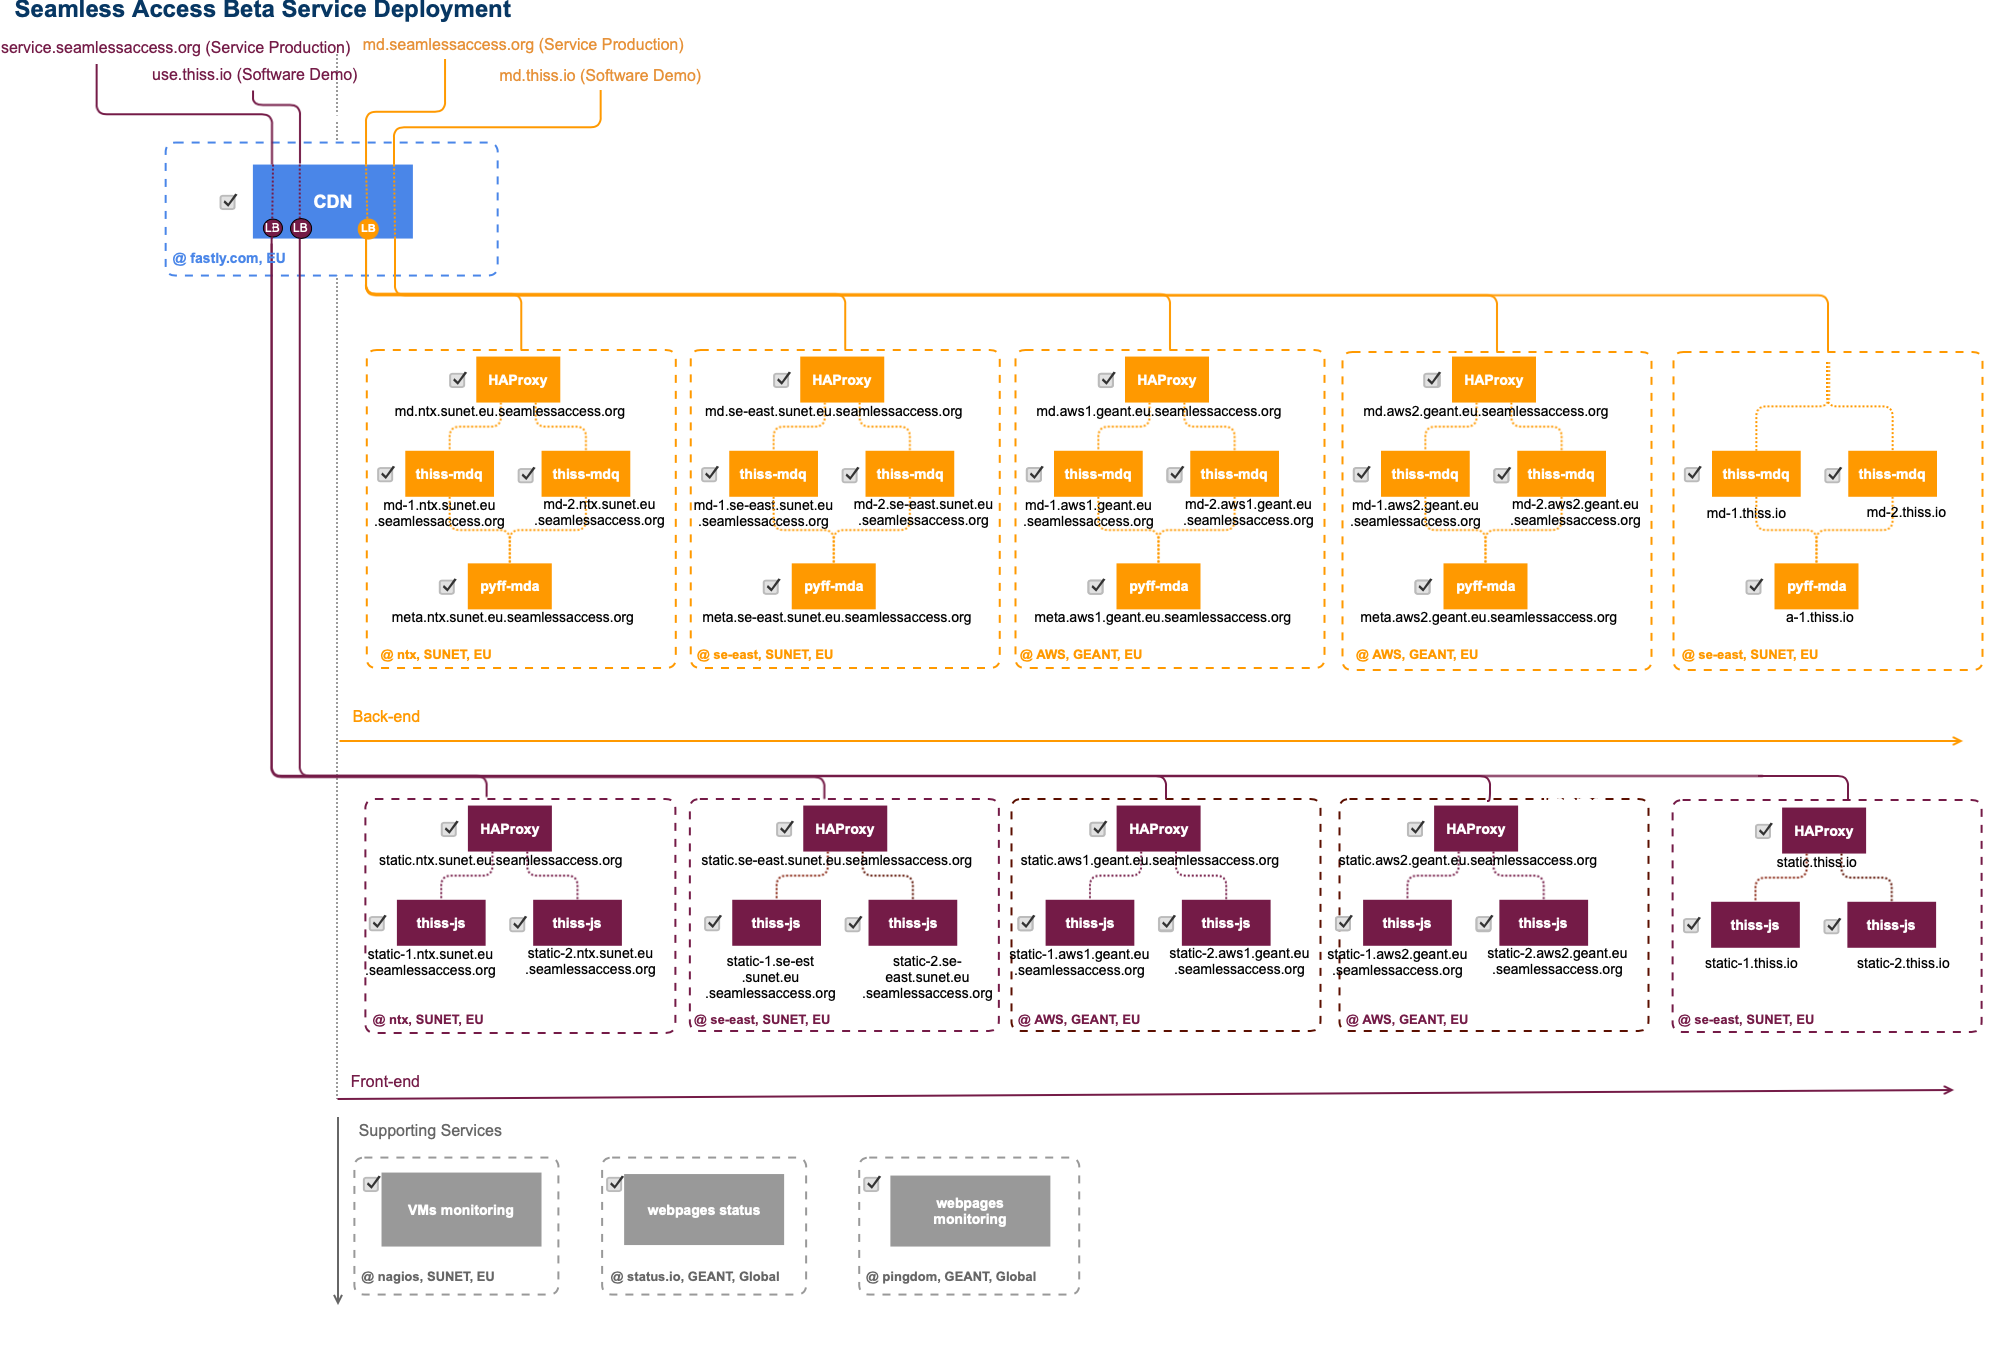Click the md.thiss.io Software Demo label
Image resolution: width=2012 pixels, height=1355 pixels.
pos(600,76)
